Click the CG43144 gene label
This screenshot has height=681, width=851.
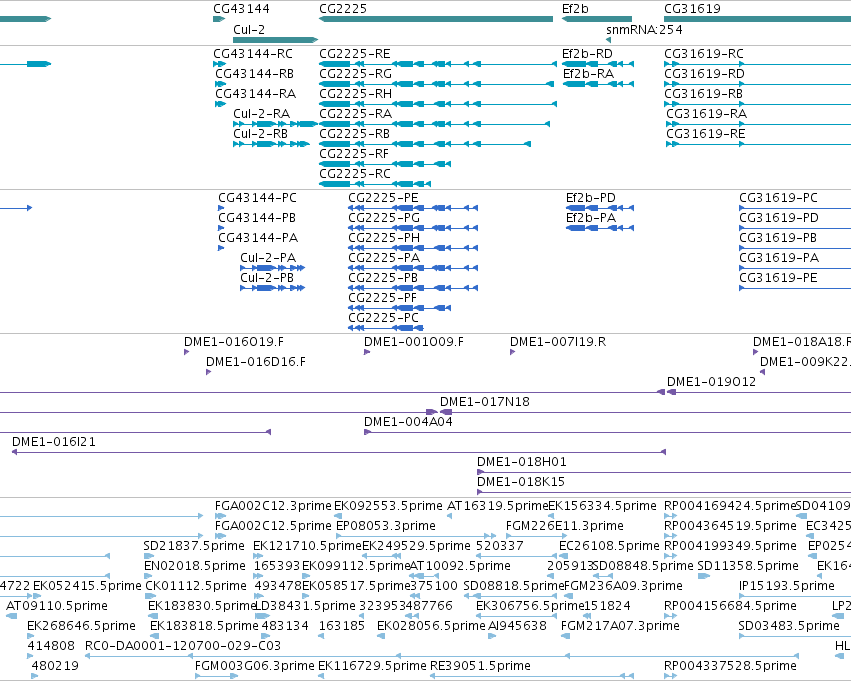click(241, 9)
